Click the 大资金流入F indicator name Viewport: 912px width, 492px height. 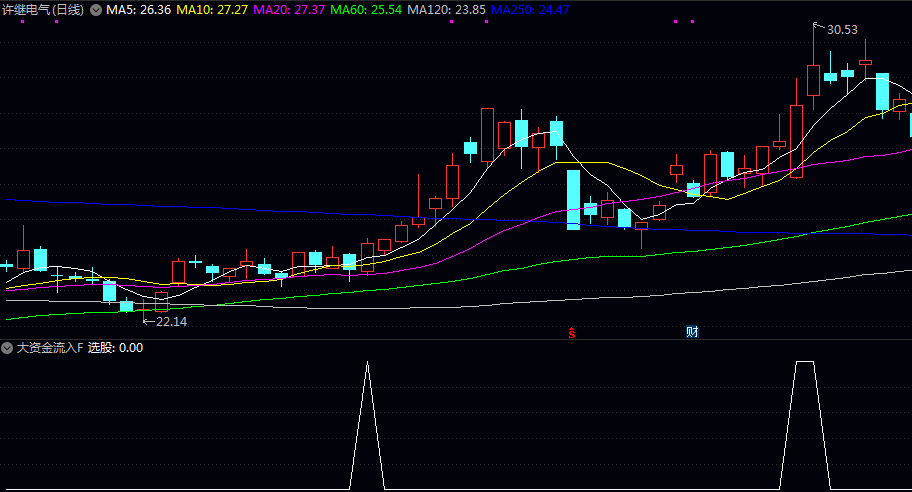[49, 348]
